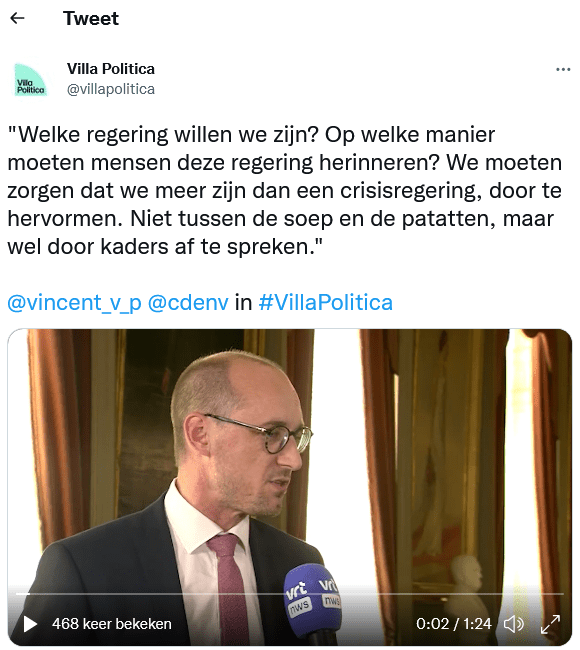This screenshot has height=650, width=580.
Task: Expand the video to fullscreen
Action: click(x=551, y=624)
